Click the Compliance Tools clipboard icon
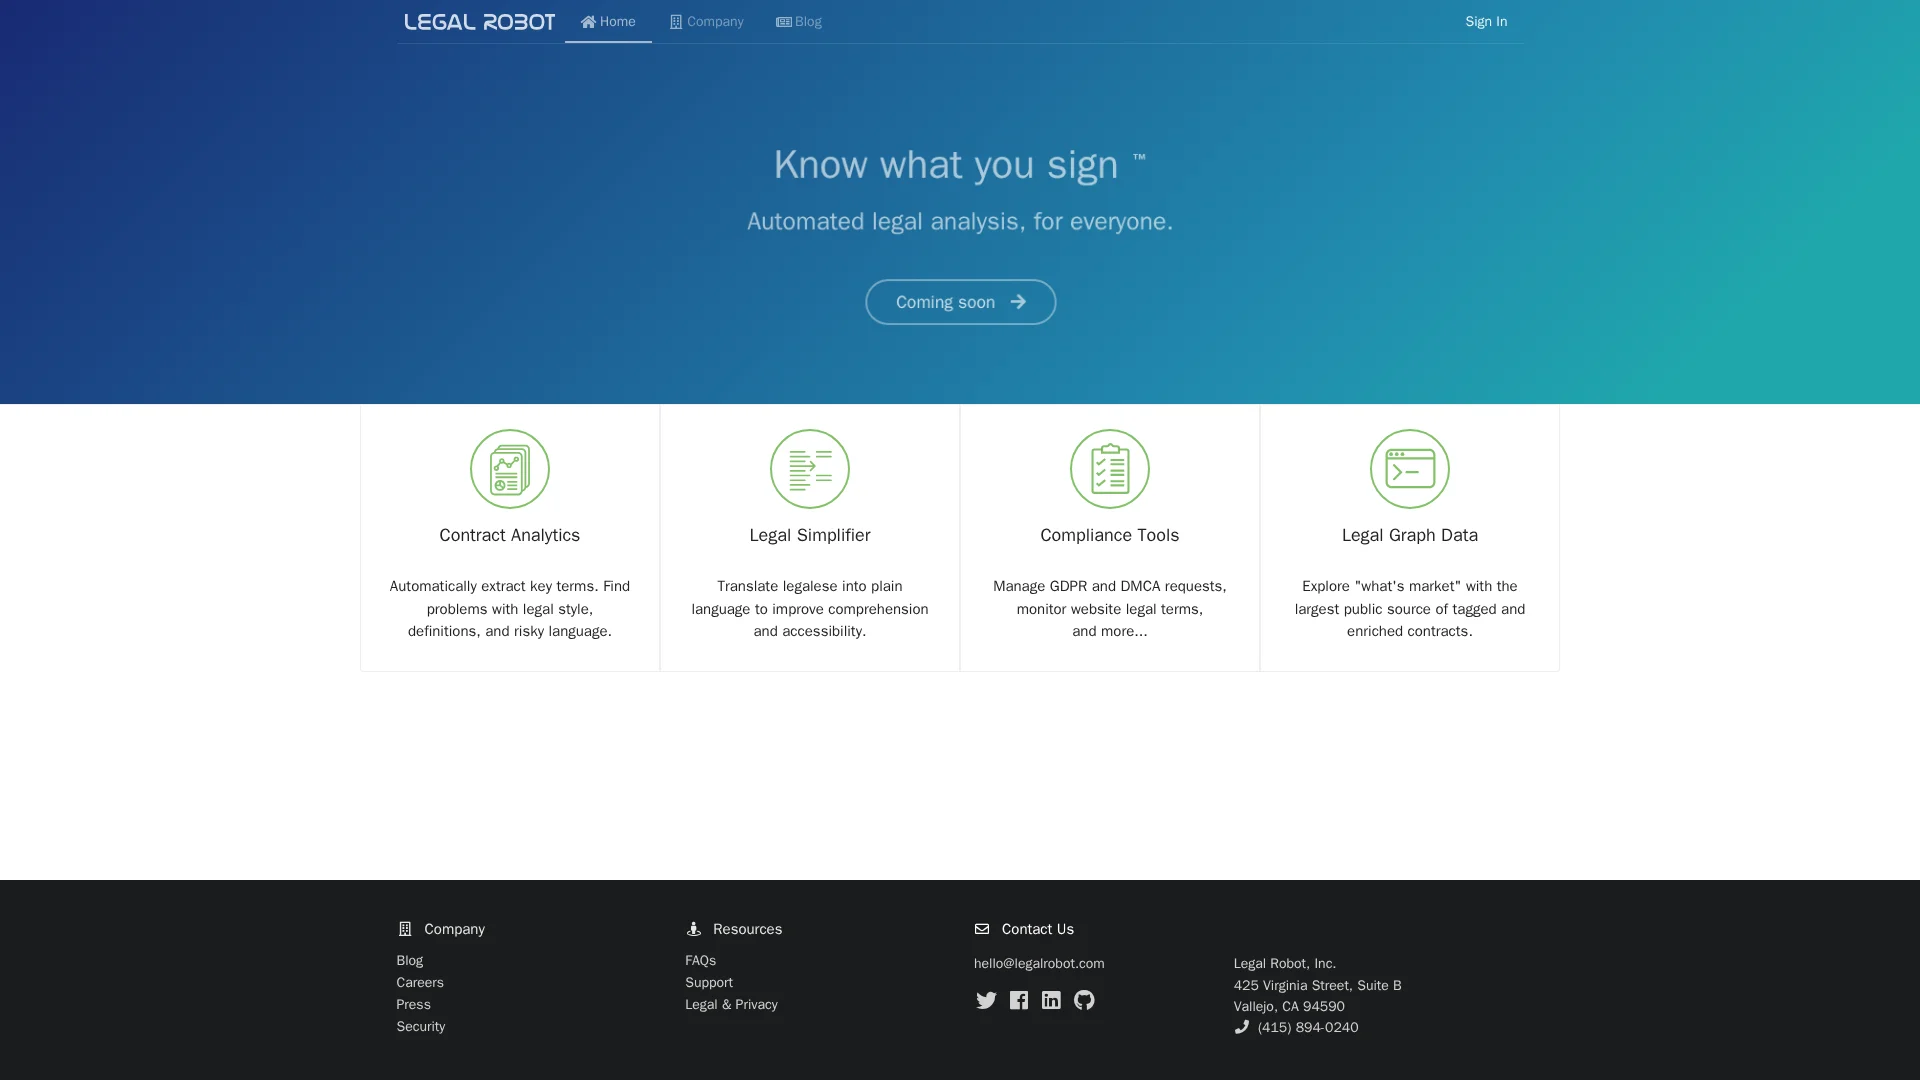 click(x=1109, y=469)
